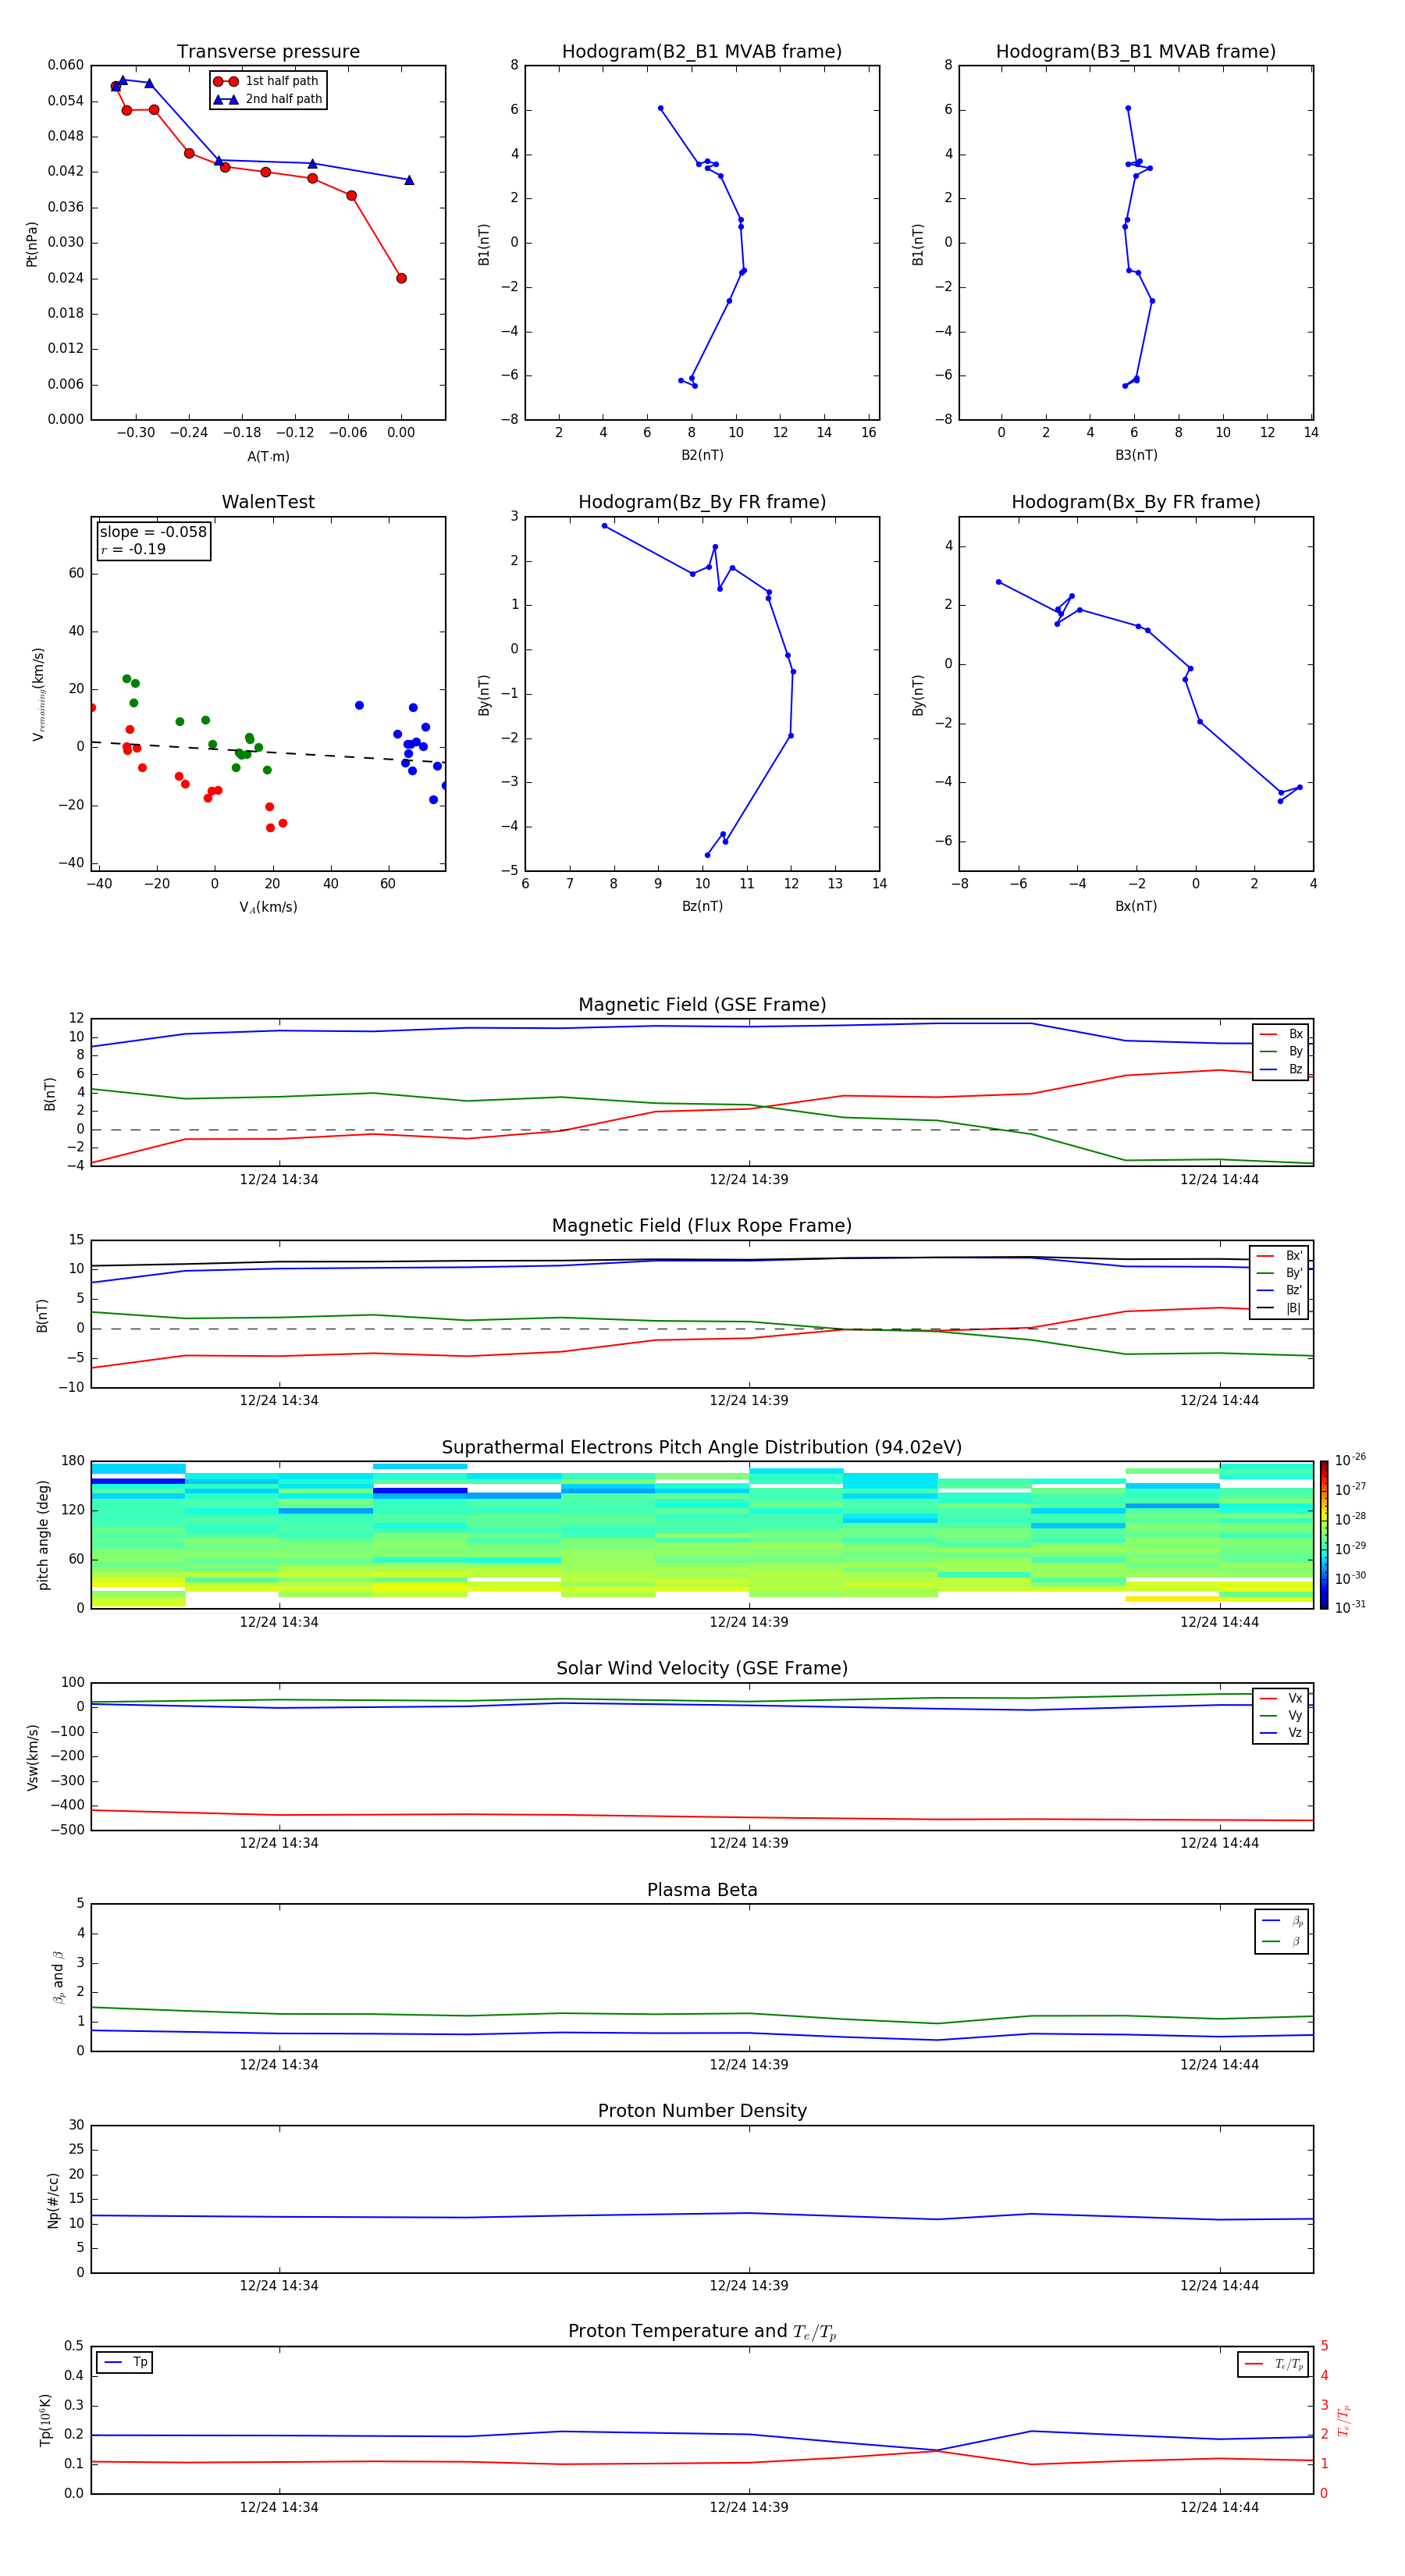Click the lowest red marker in Transverse pressure plot
The width and height of the screenshot is (1405, 2576).
401,278
